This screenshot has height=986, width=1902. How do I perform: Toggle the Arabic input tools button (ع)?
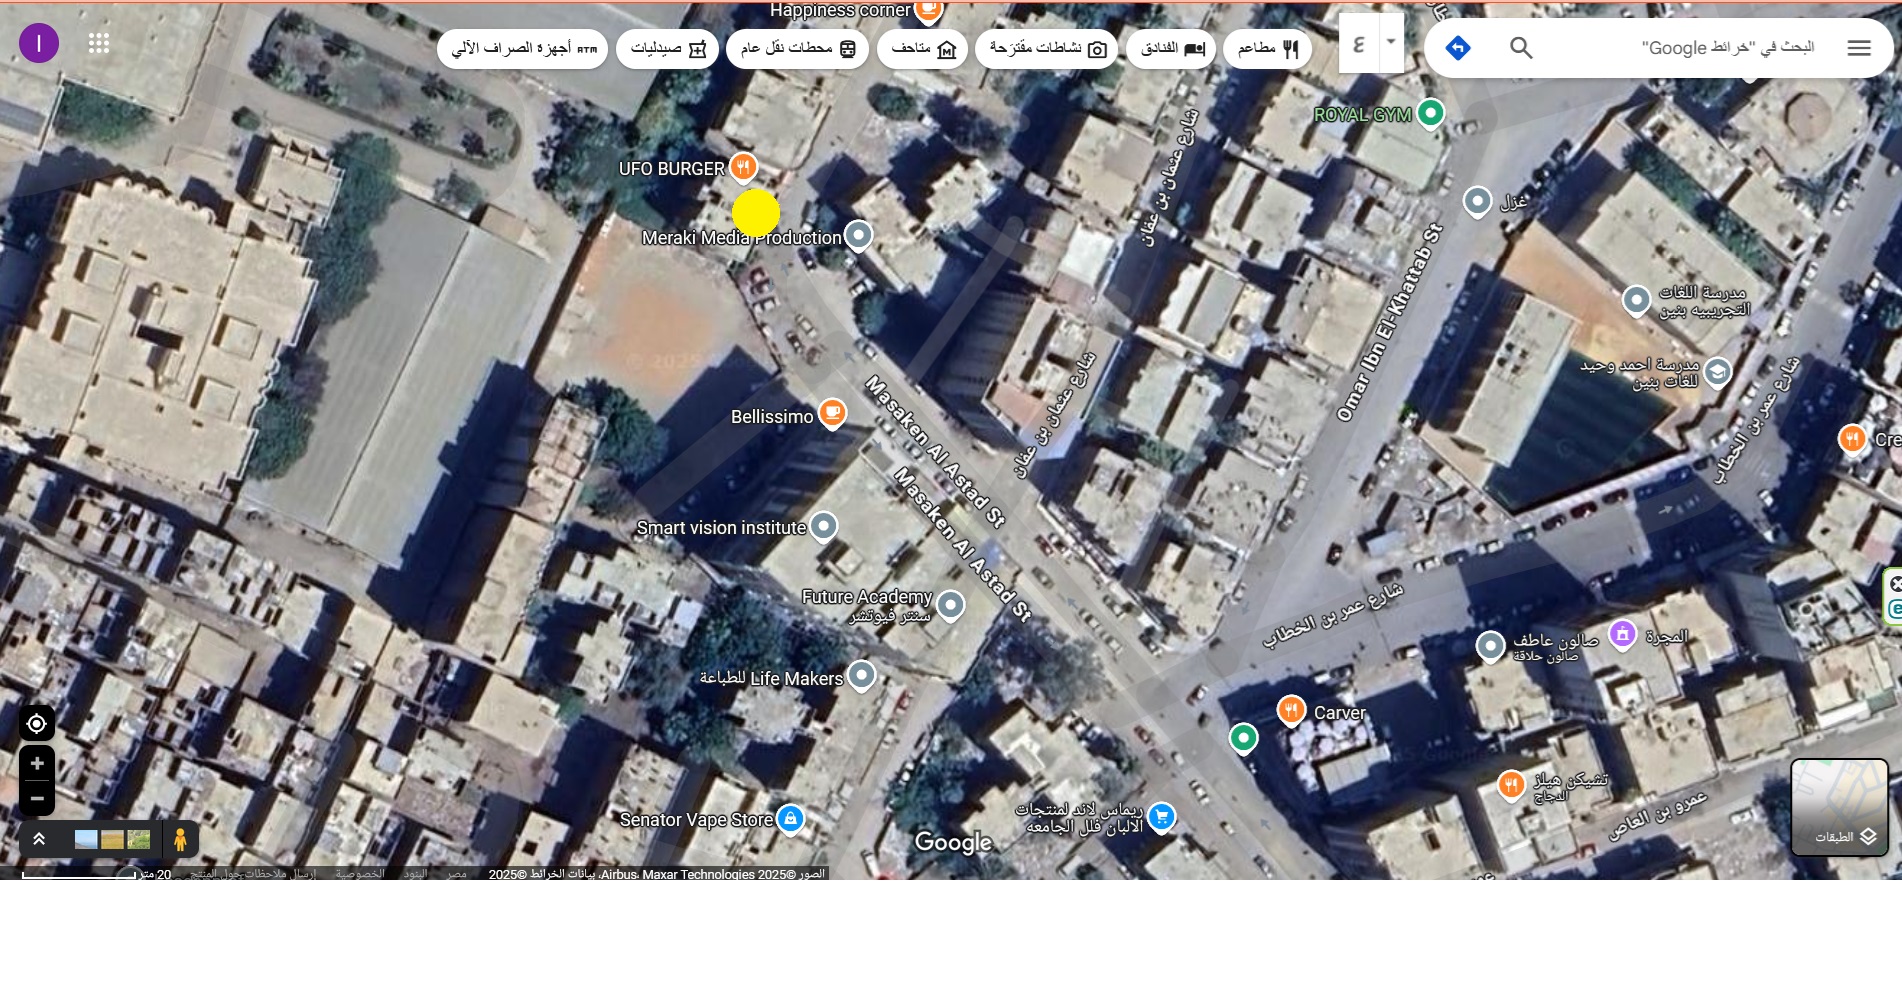coord(1359,44)
